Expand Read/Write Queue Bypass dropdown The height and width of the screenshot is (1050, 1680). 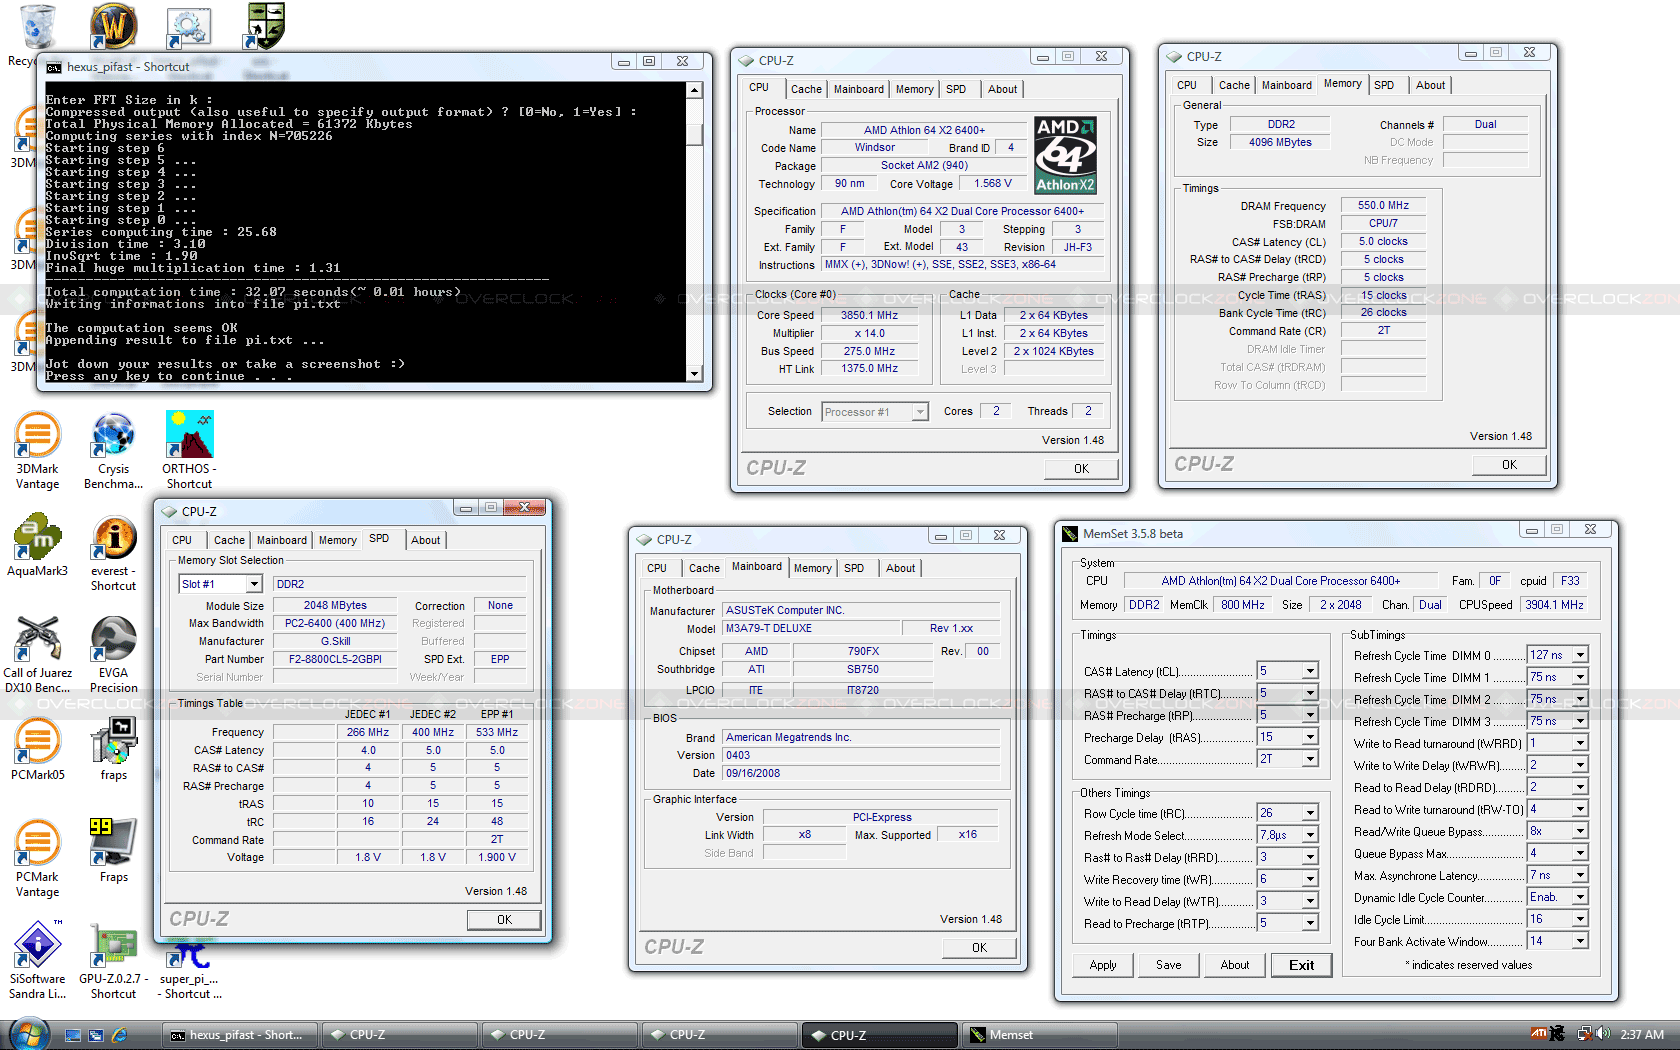click(1580, 831)
